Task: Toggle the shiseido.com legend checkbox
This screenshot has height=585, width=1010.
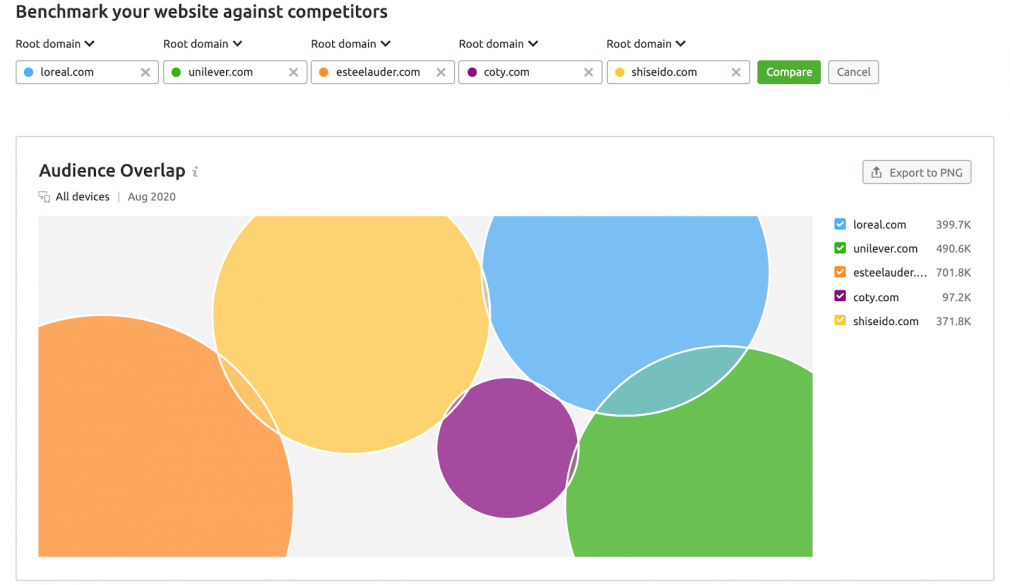Action: click(840, 320)
